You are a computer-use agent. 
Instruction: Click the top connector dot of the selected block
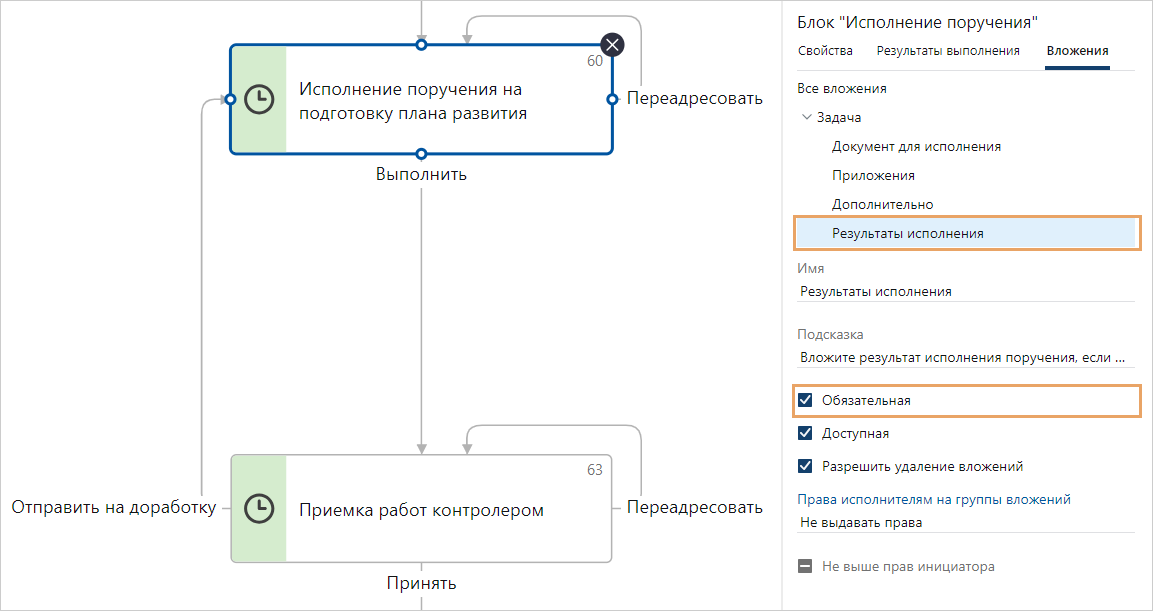coord(421,45)
